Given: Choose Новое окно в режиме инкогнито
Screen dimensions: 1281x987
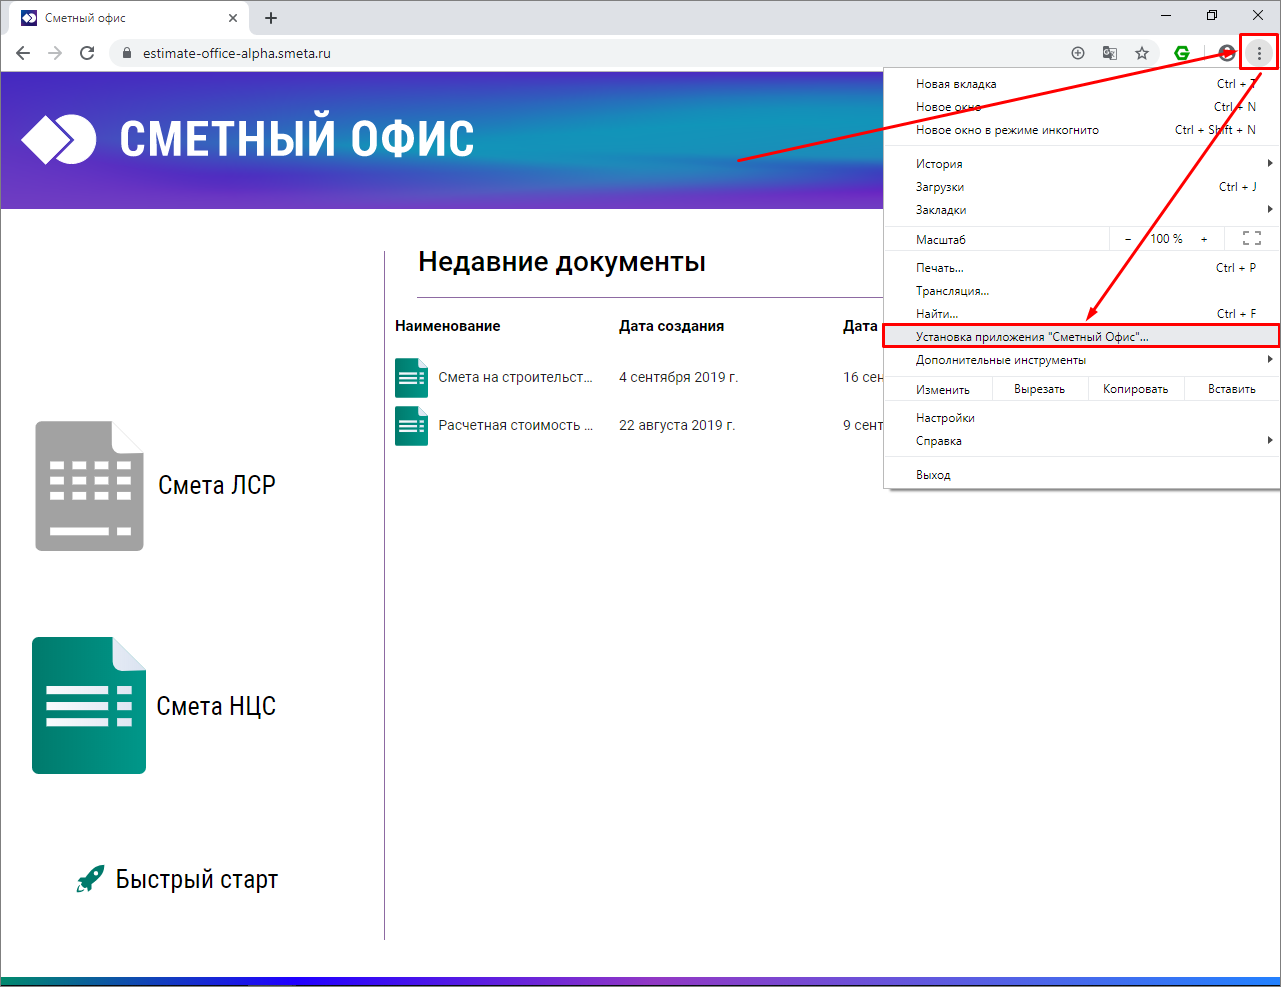Looking at the screenshot, I should [x=1081, y=130].
